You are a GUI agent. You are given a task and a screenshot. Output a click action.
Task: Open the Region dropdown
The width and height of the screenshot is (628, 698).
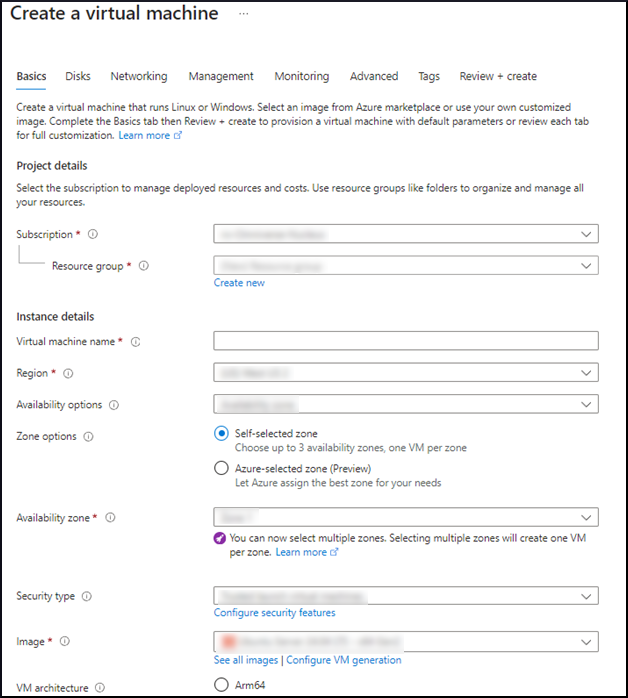pyautogui.click(x=405, y=372)
